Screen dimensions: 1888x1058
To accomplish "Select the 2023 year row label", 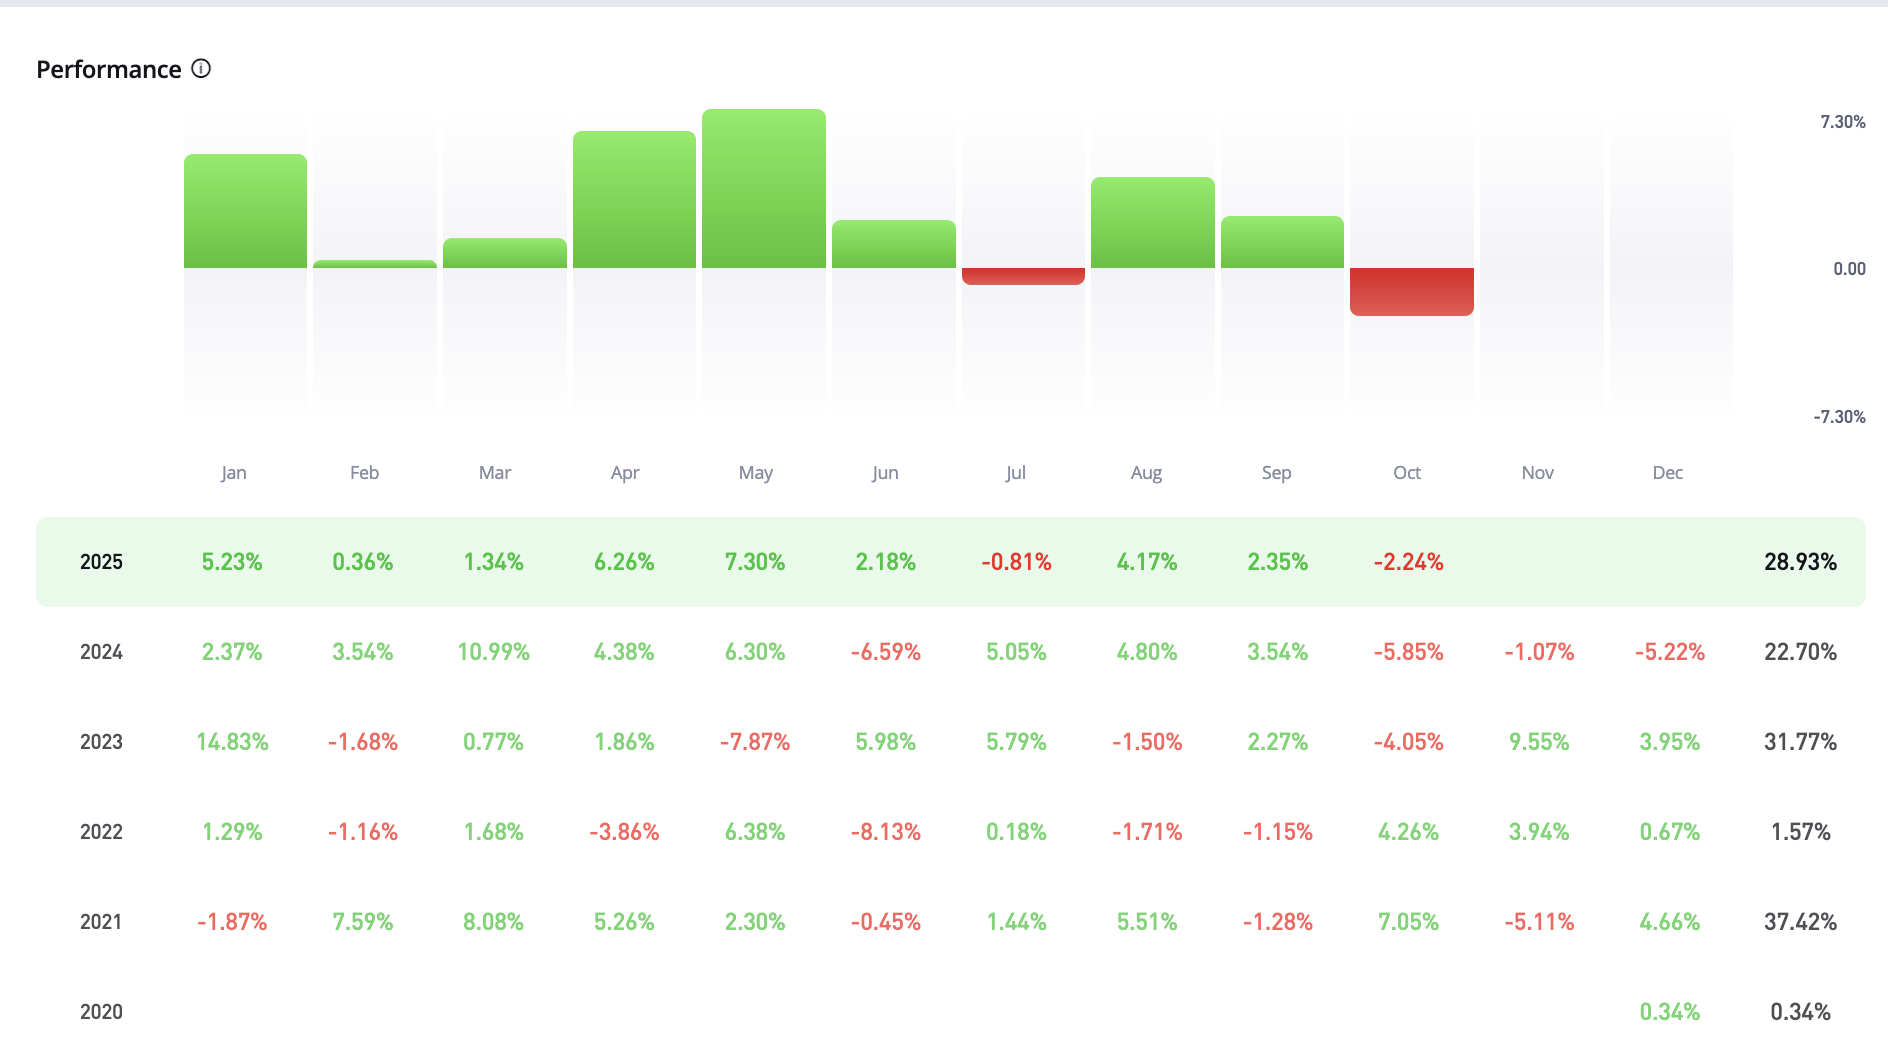I will click(x=101, y=742).
